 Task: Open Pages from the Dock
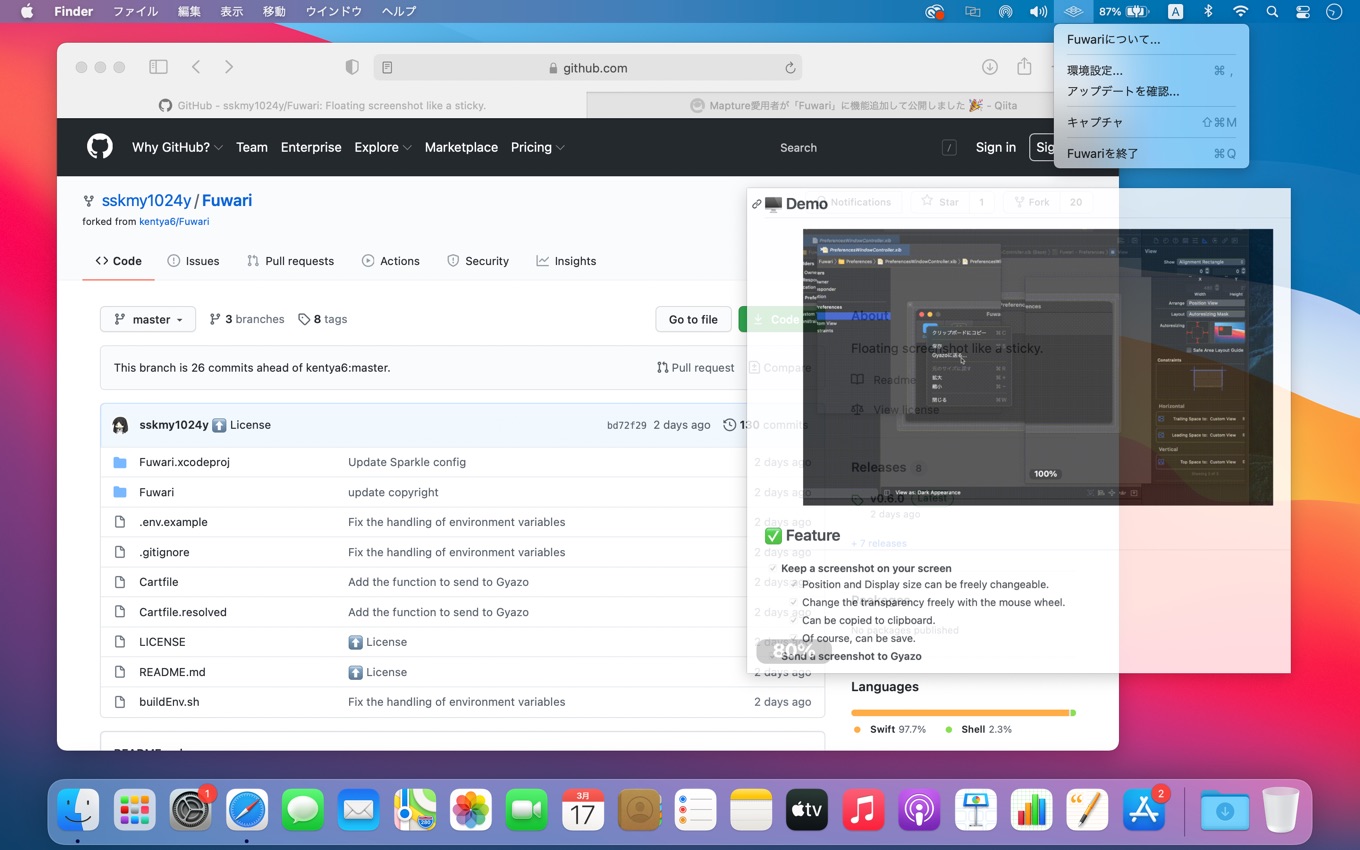pos(1087,809)
